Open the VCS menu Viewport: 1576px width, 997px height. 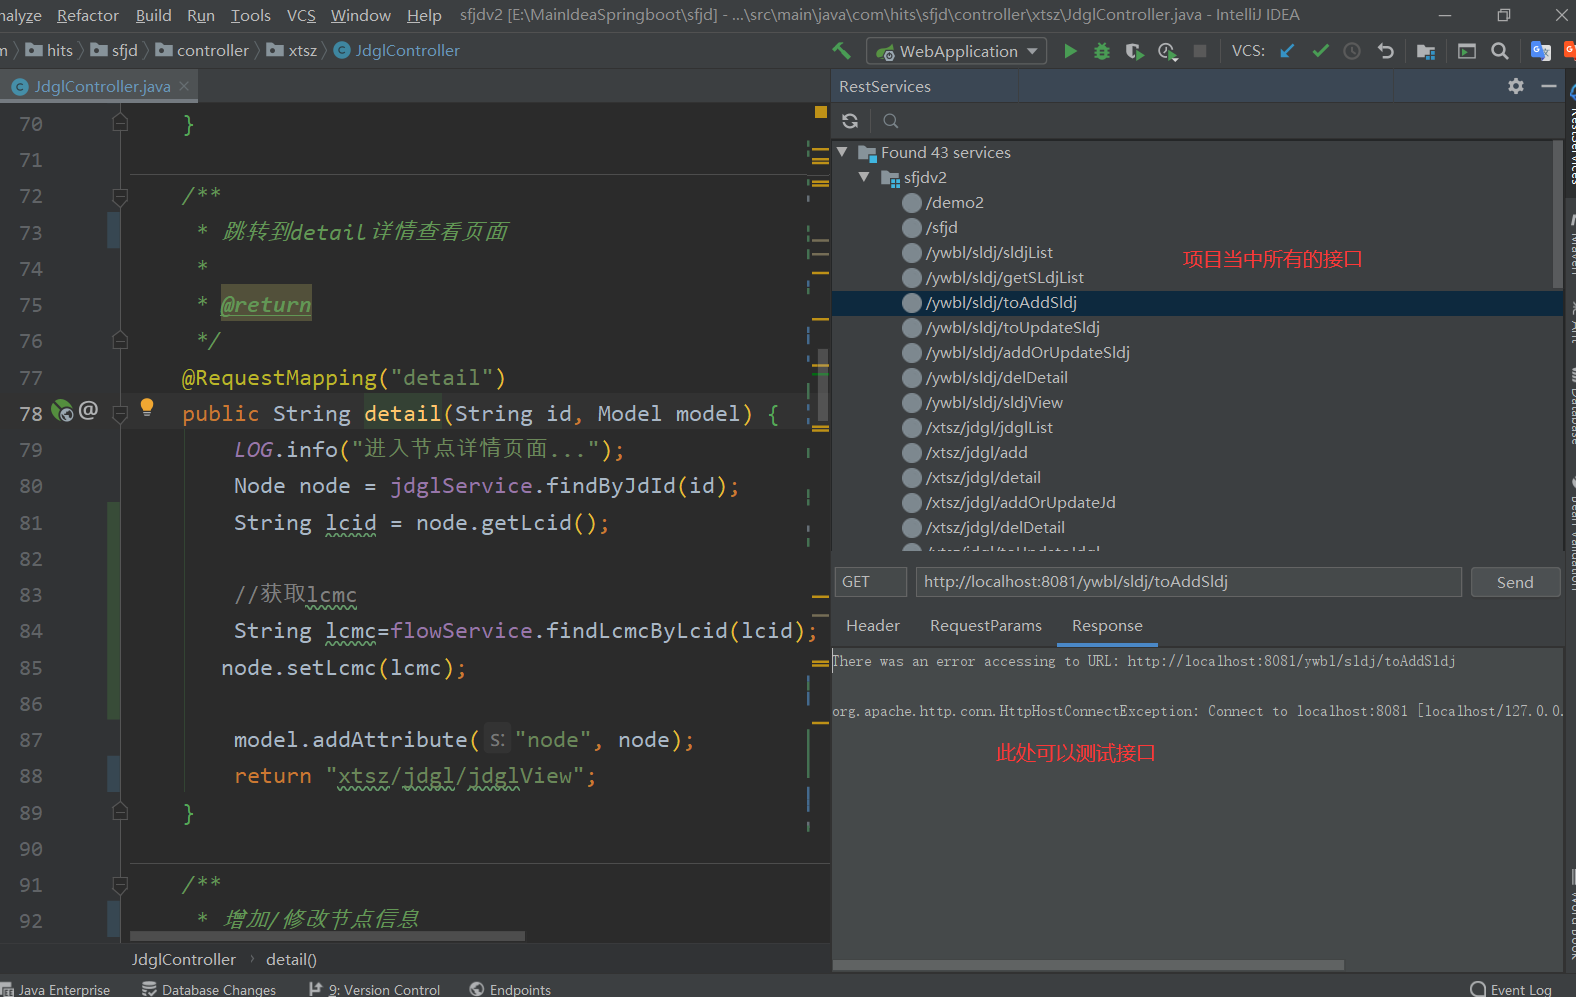click(301, 15)
